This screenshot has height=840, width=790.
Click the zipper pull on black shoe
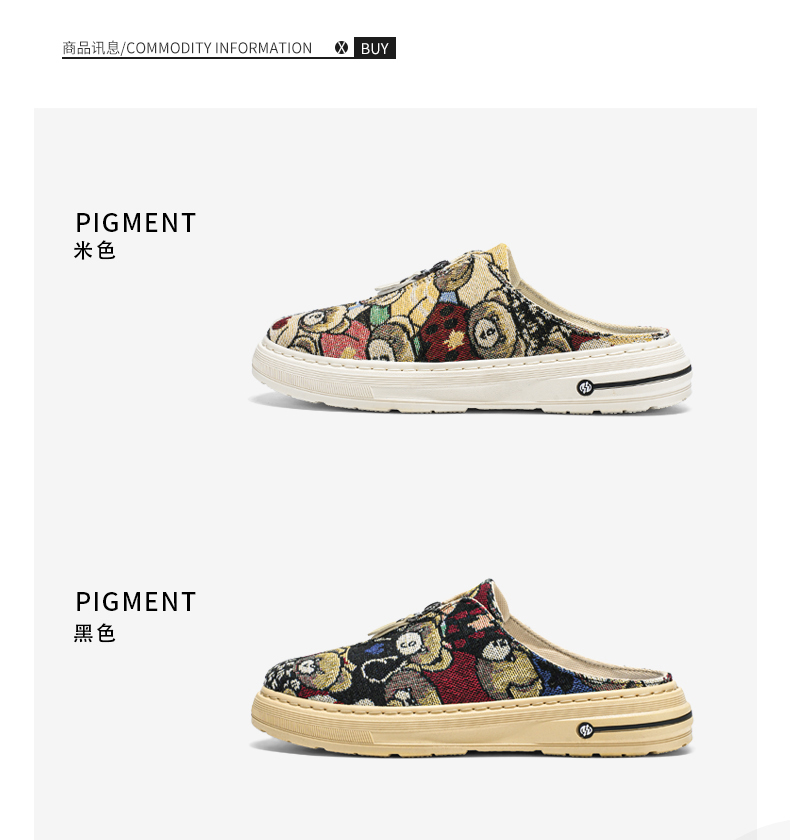tap(385, 628)
